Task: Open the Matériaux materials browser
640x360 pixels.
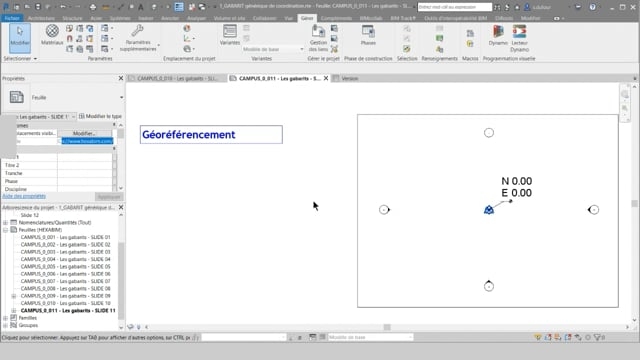Action: click(x=52, y=35)
